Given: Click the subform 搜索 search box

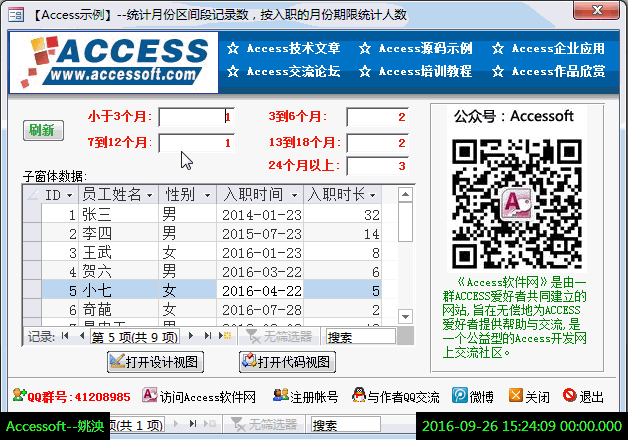Looking at the screenshot, I should 360,337.
